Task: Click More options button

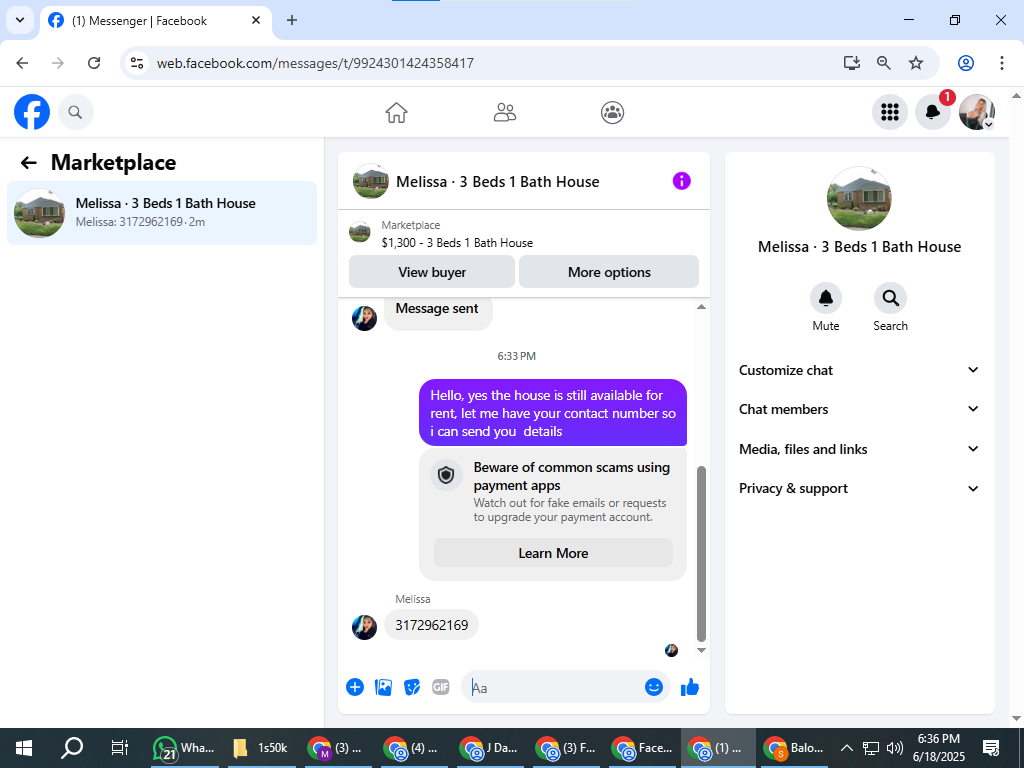Action: tap(609, 272)
